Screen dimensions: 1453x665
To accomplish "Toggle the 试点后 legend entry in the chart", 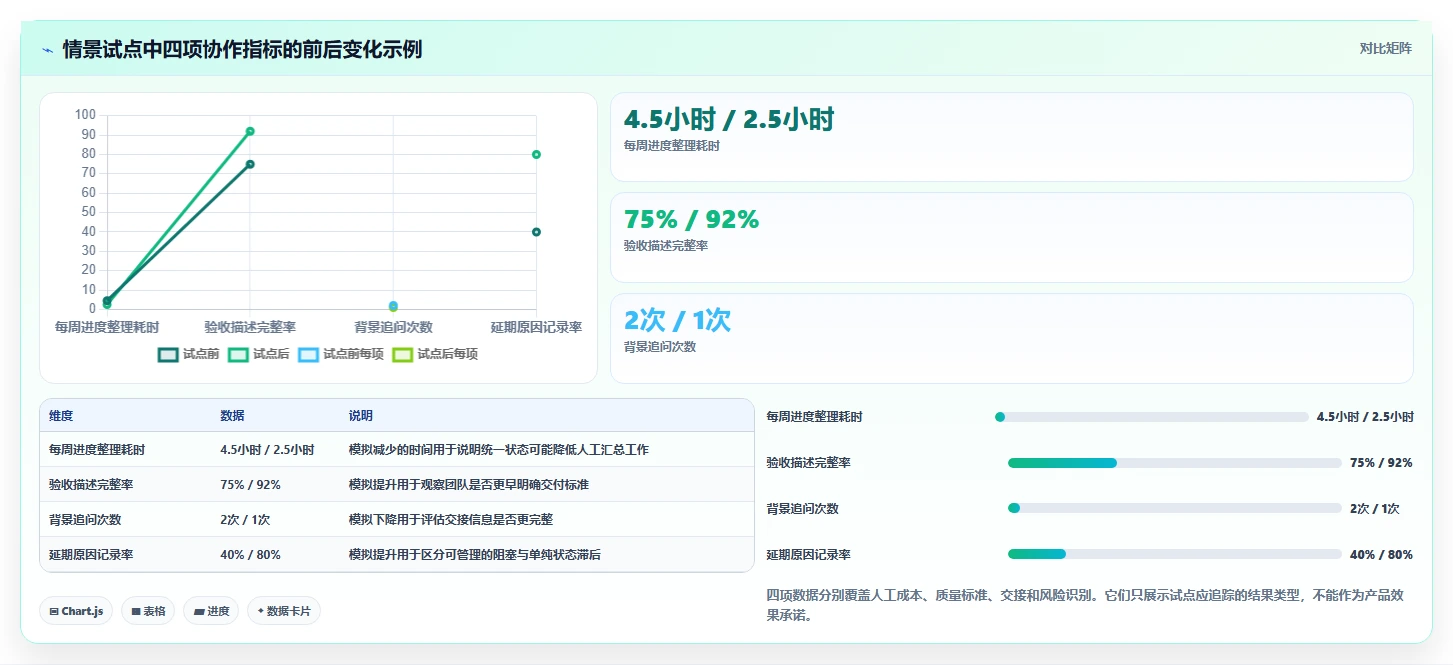I will [x=258, y=354].
